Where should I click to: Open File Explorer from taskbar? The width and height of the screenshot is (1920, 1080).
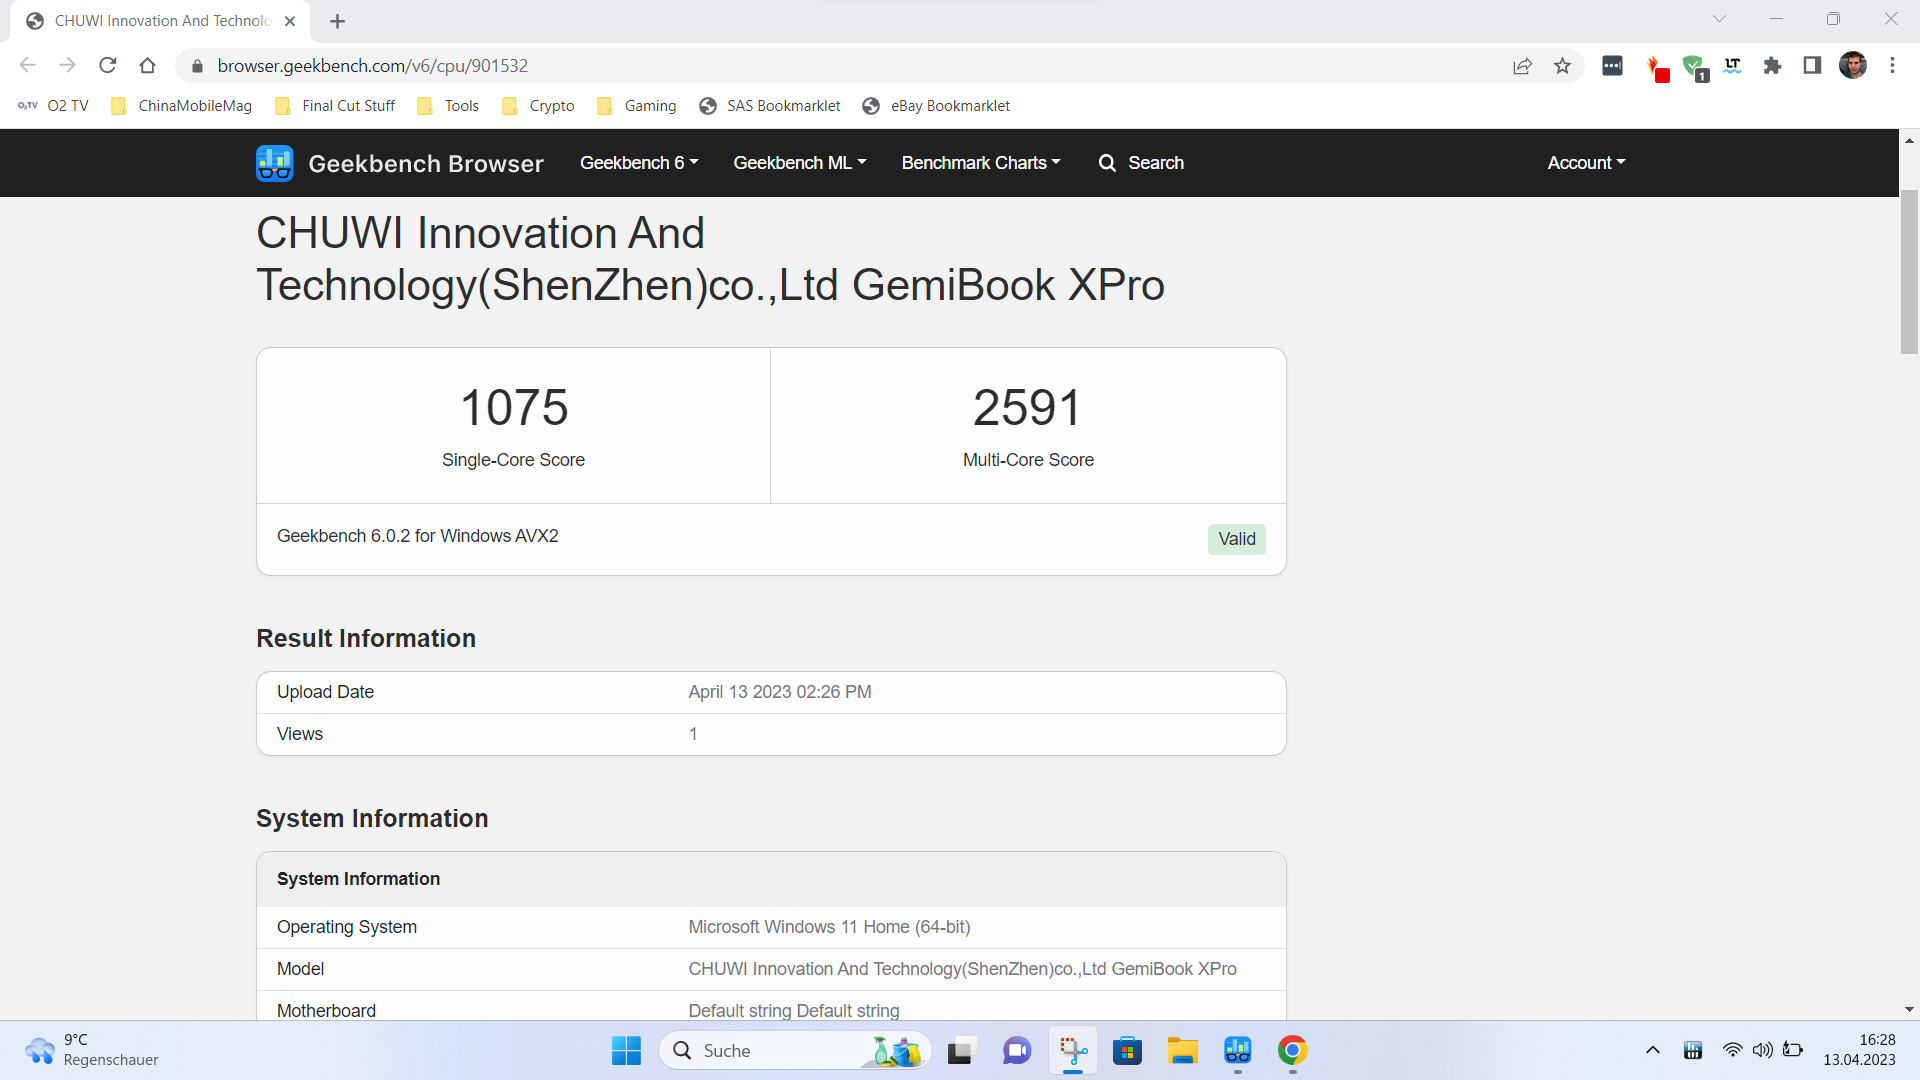pos(1182,1051)
